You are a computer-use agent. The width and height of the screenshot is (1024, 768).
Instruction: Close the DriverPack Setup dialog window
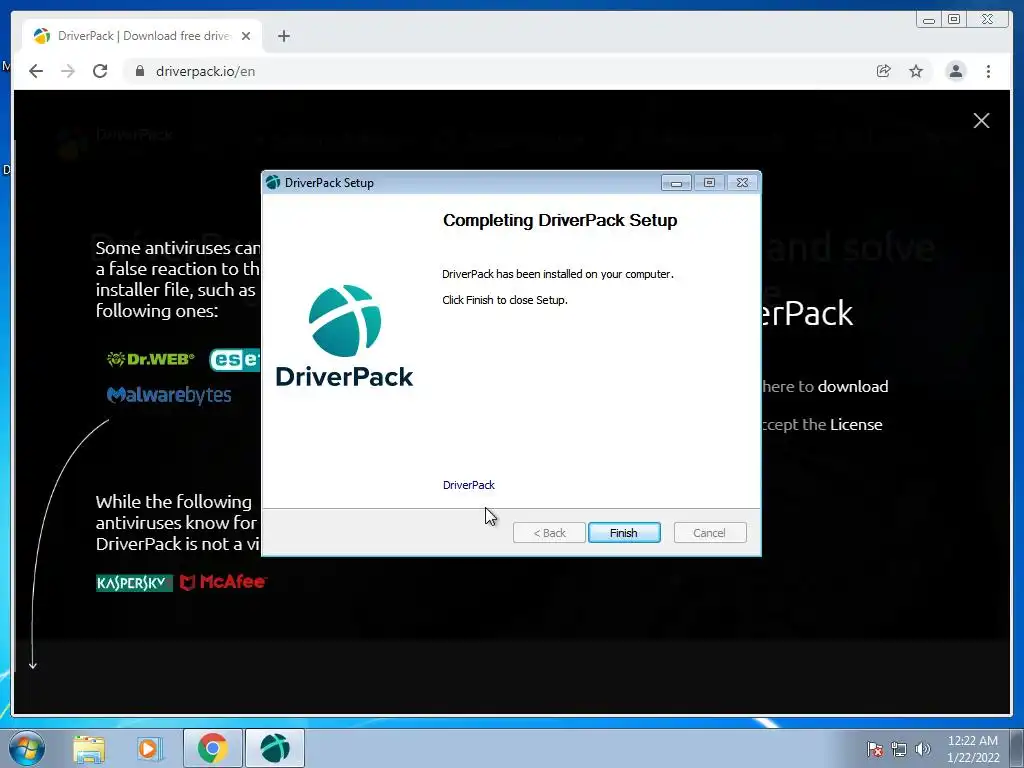click(743, 183)
